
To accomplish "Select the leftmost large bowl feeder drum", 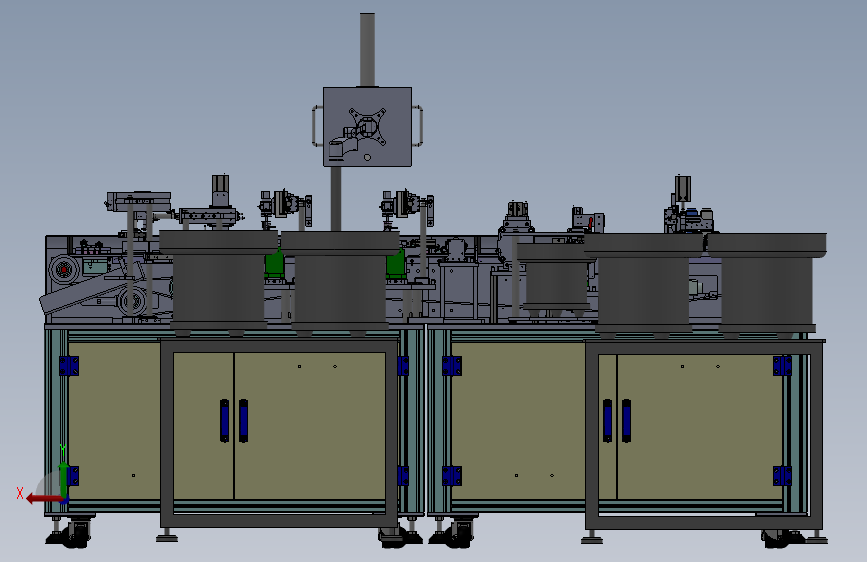I will 218,282.
